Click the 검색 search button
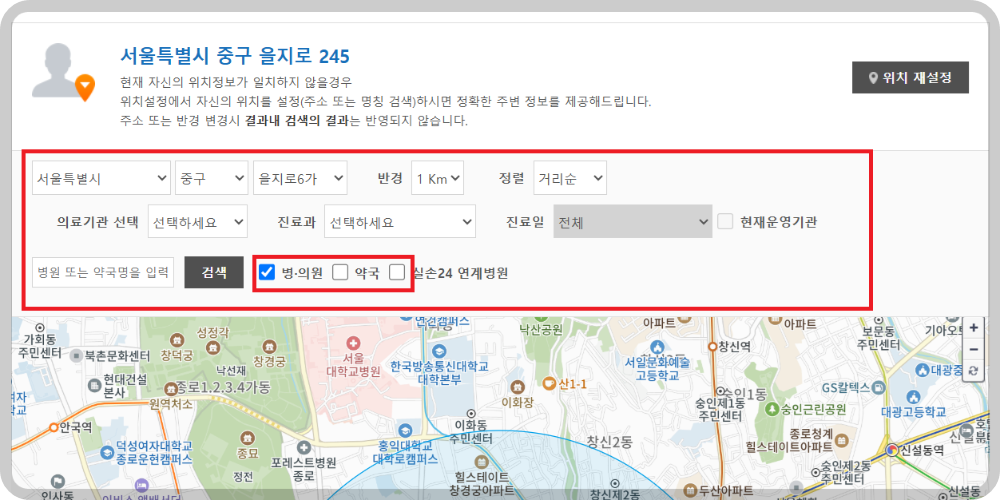Viewport: 1000px width, 500px height. click(214, 272)
